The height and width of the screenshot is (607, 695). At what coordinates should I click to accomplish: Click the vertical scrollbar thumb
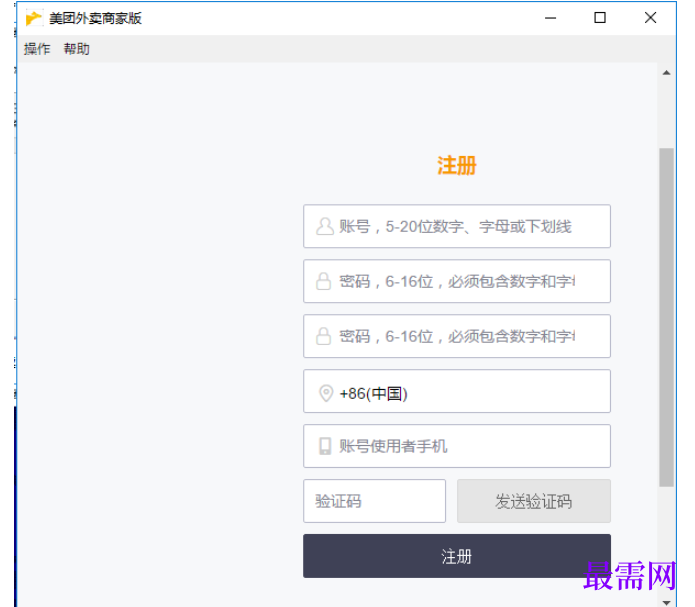click(666, 317)
